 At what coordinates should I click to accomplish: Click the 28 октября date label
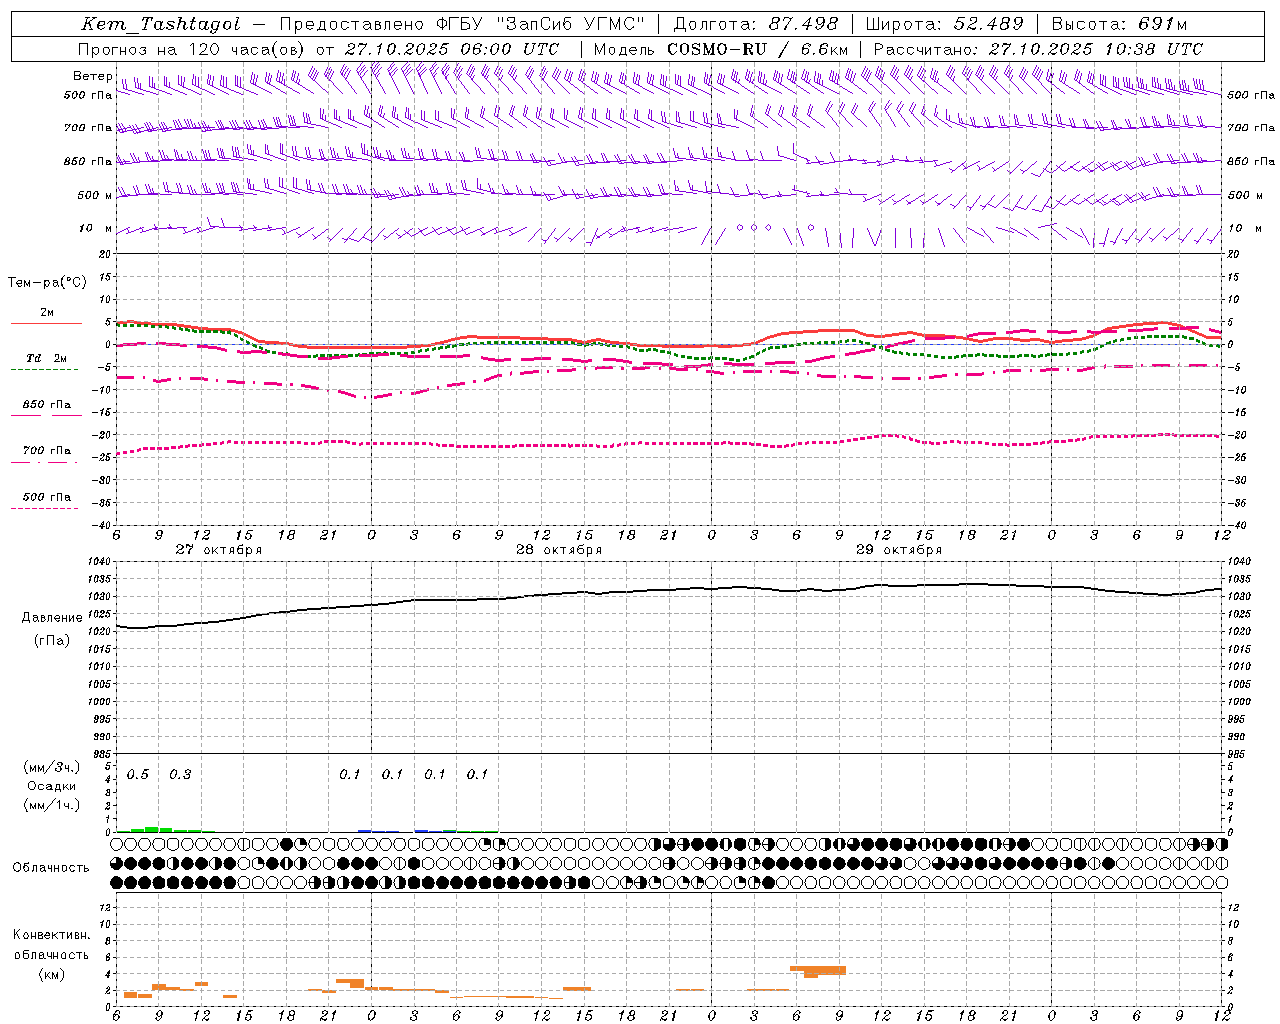(558, 550)
